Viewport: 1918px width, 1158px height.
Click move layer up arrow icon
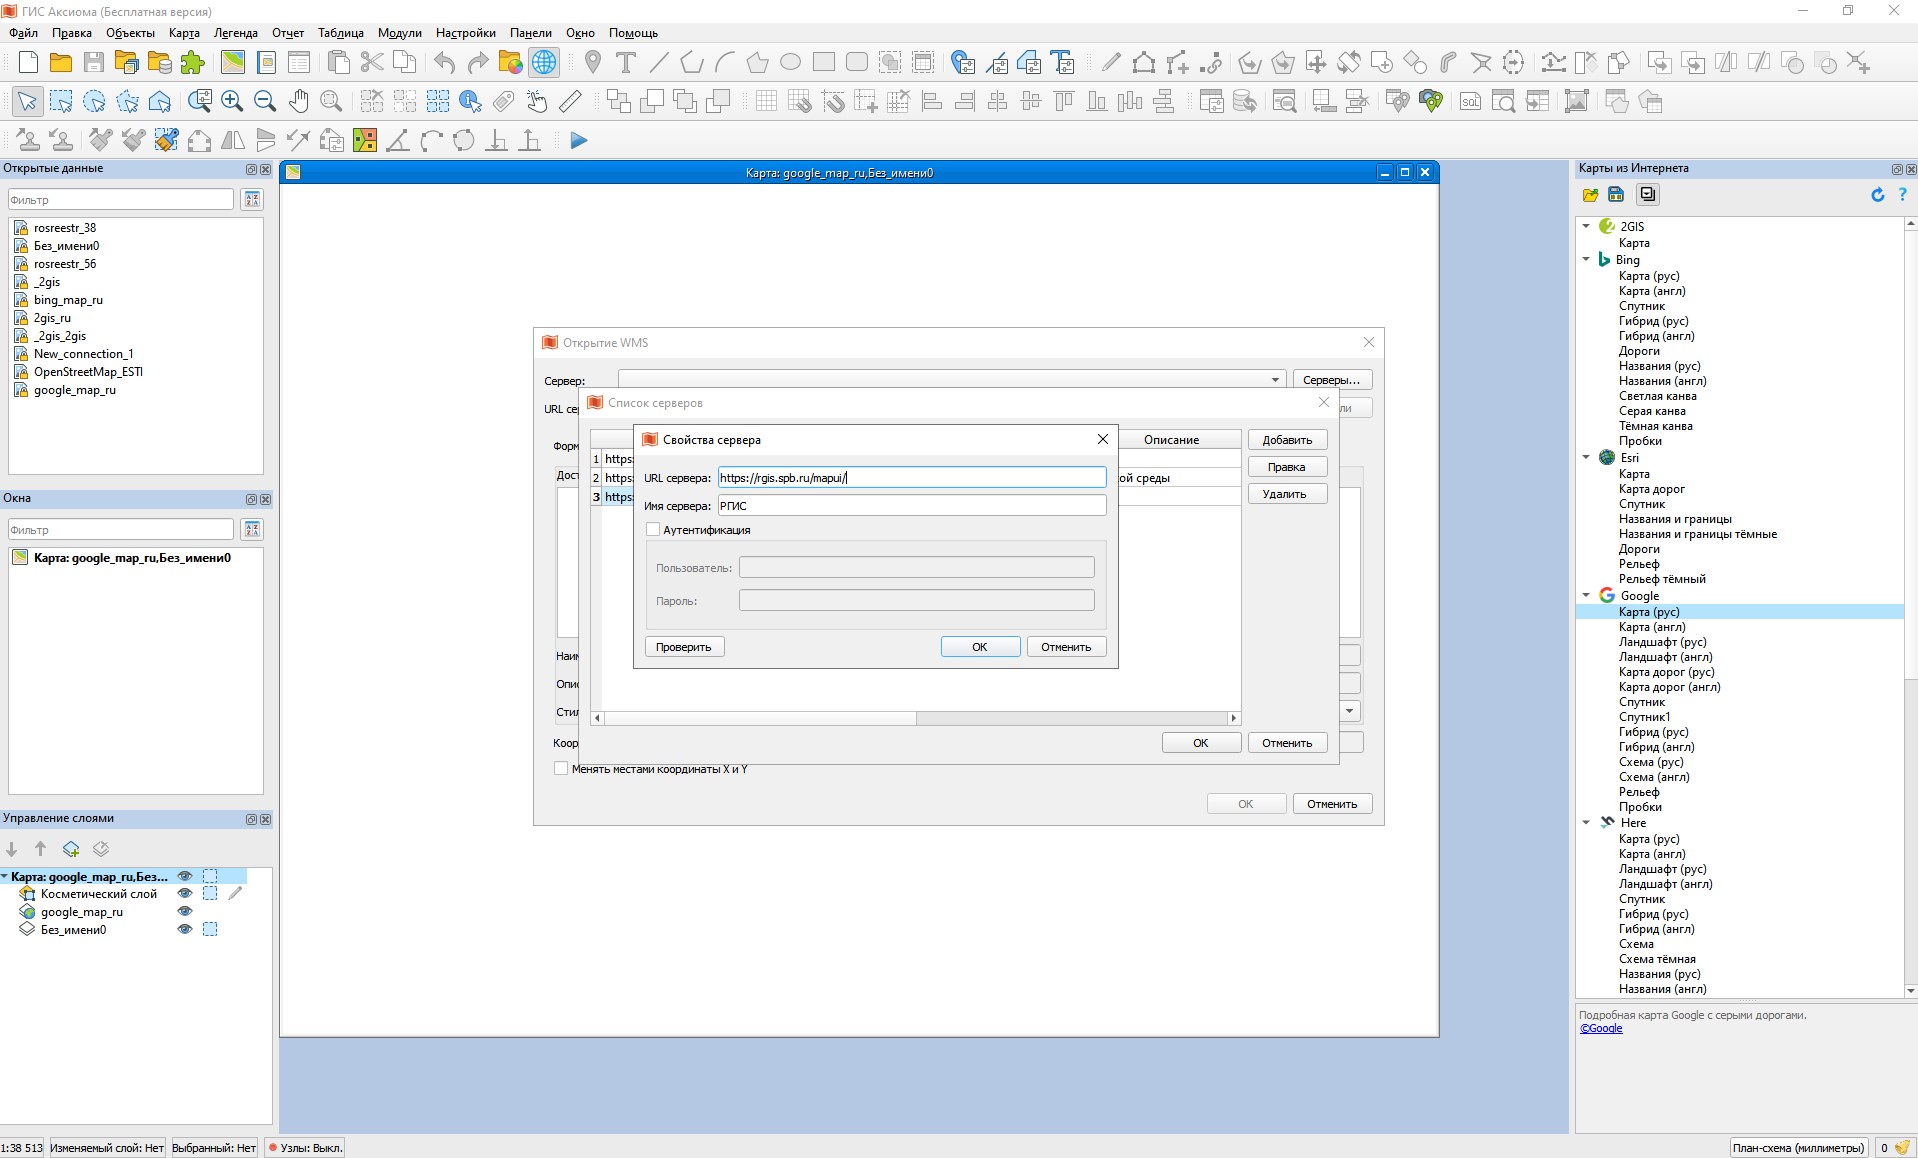(41, 849)
